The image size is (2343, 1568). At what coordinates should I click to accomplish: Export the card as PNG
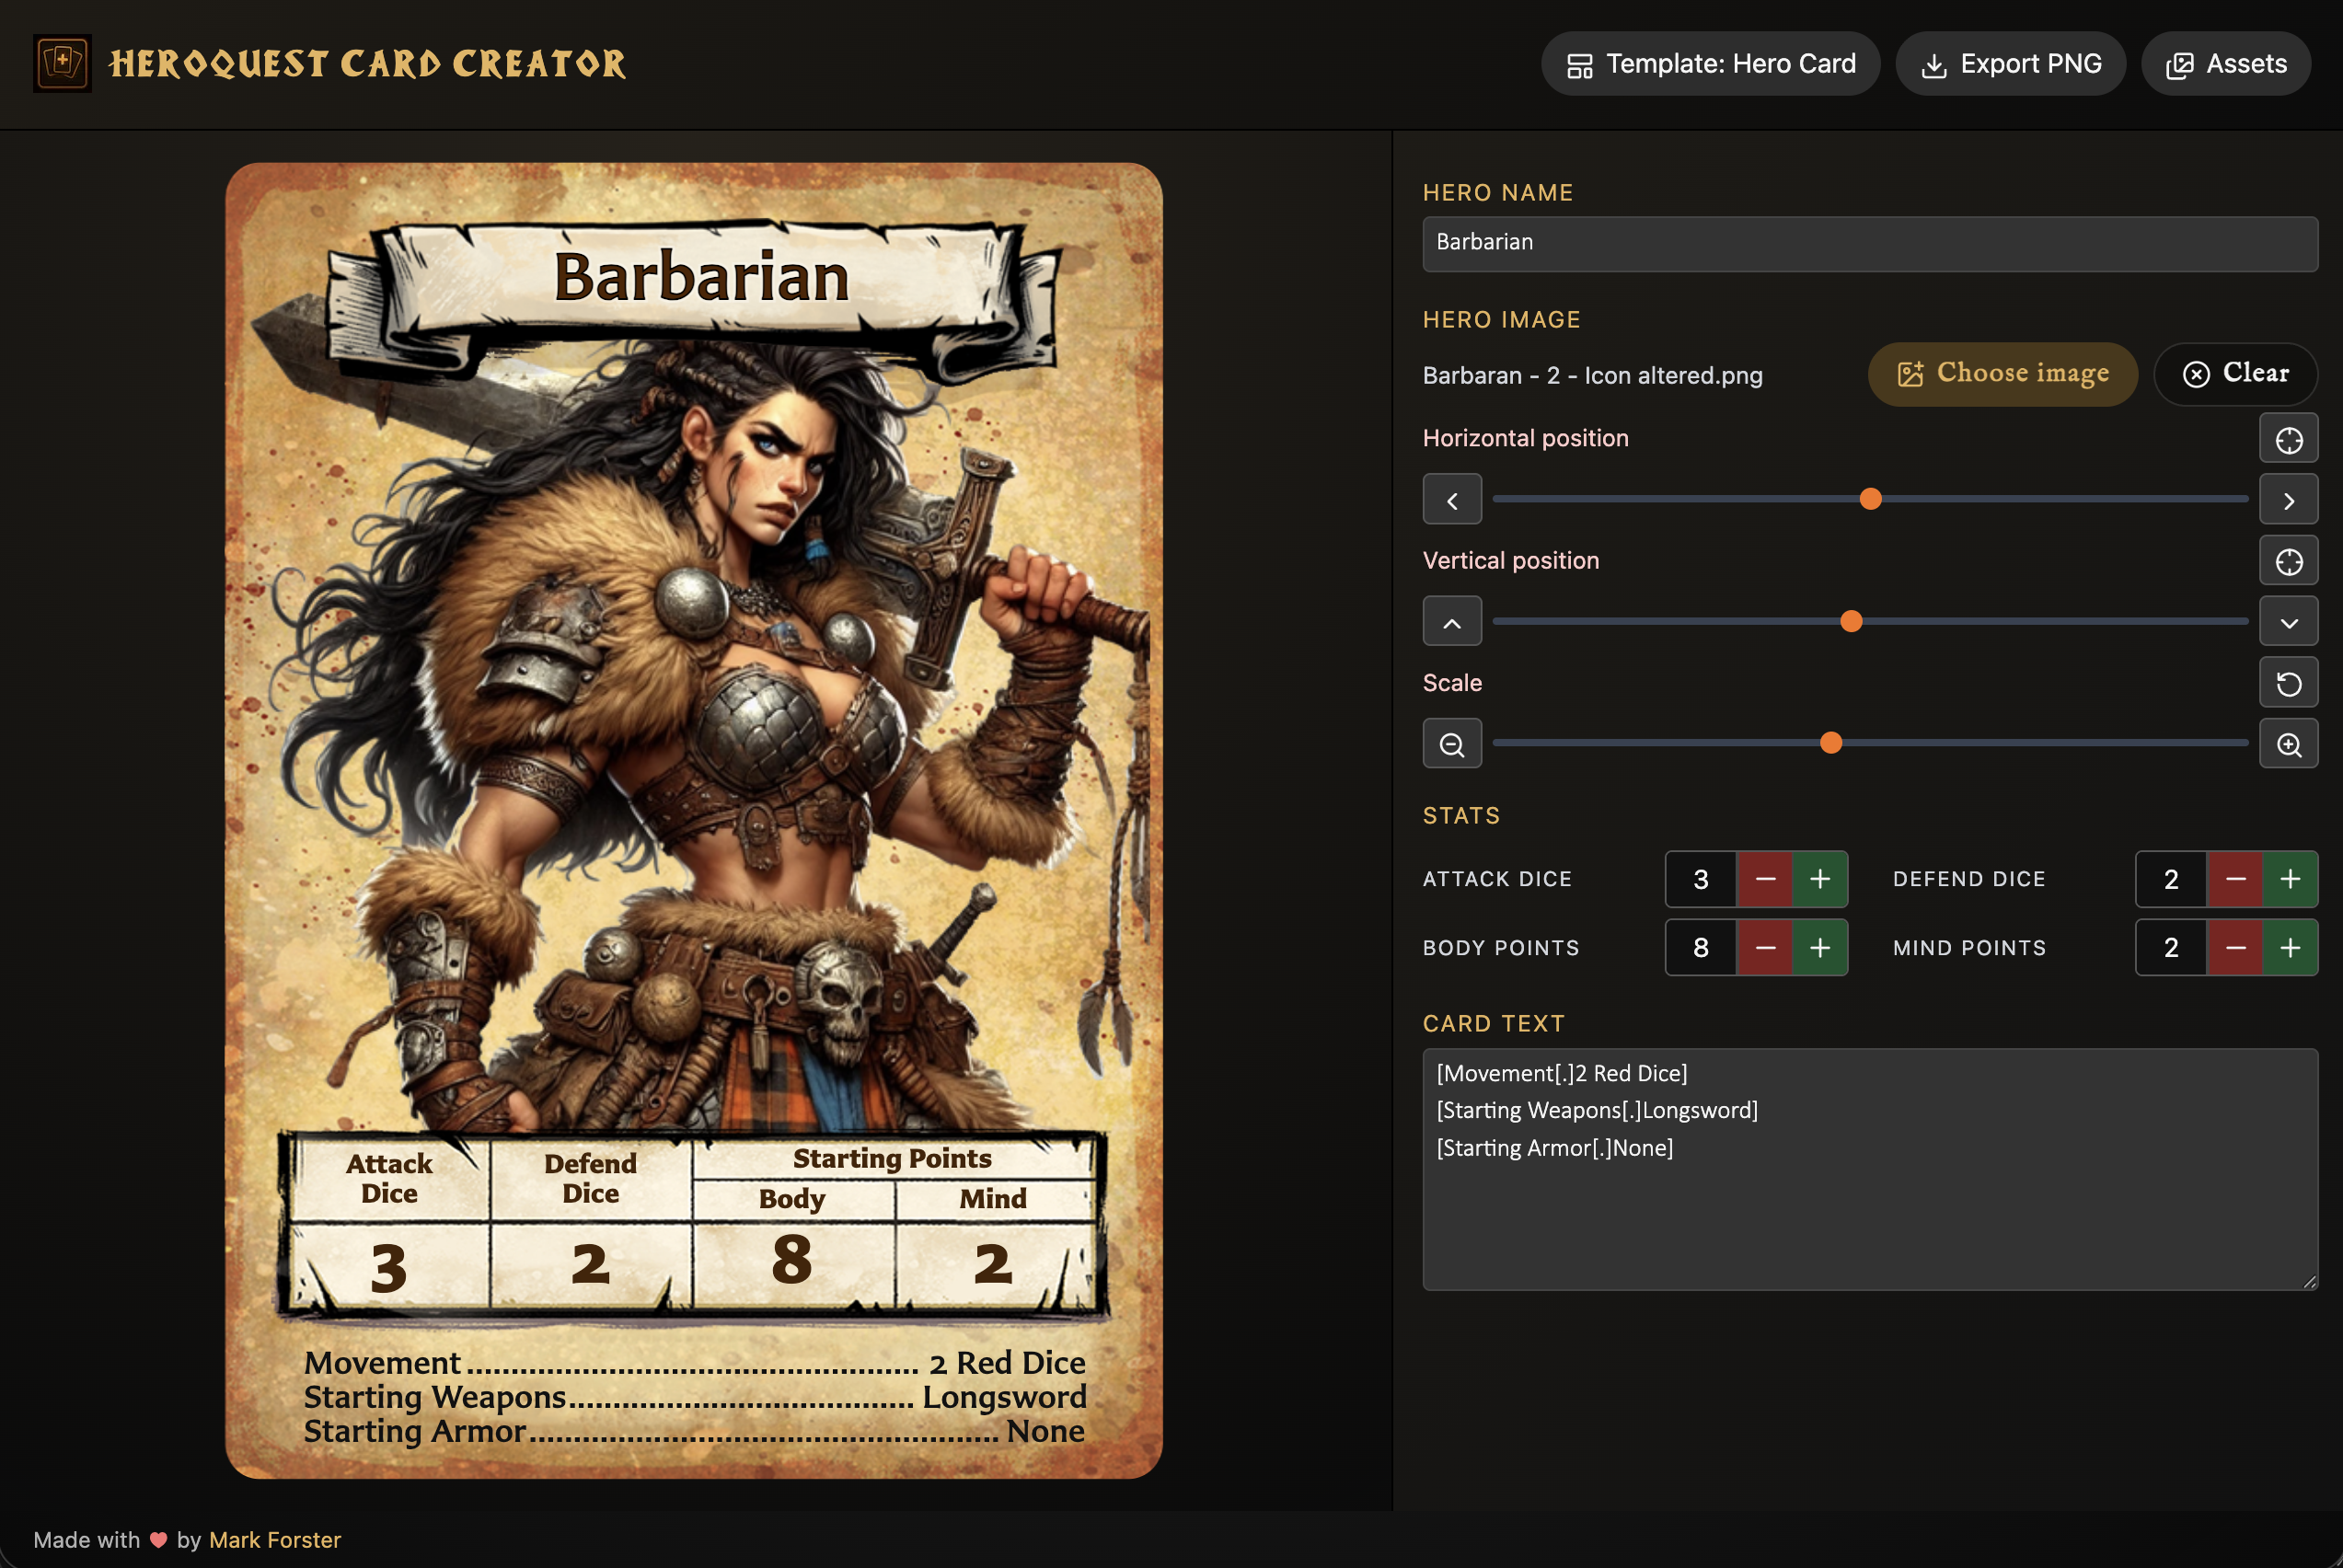tap(2010, 64)
